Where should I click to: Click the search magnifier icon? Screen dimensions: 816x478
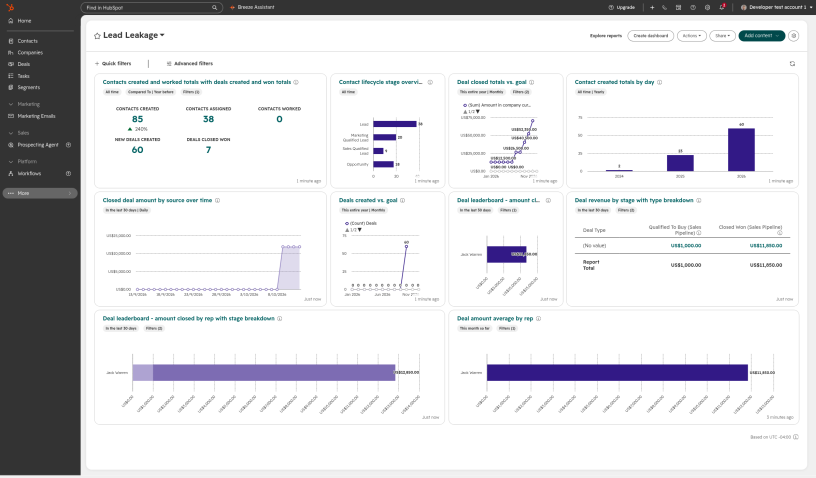(x=214, y=8)
